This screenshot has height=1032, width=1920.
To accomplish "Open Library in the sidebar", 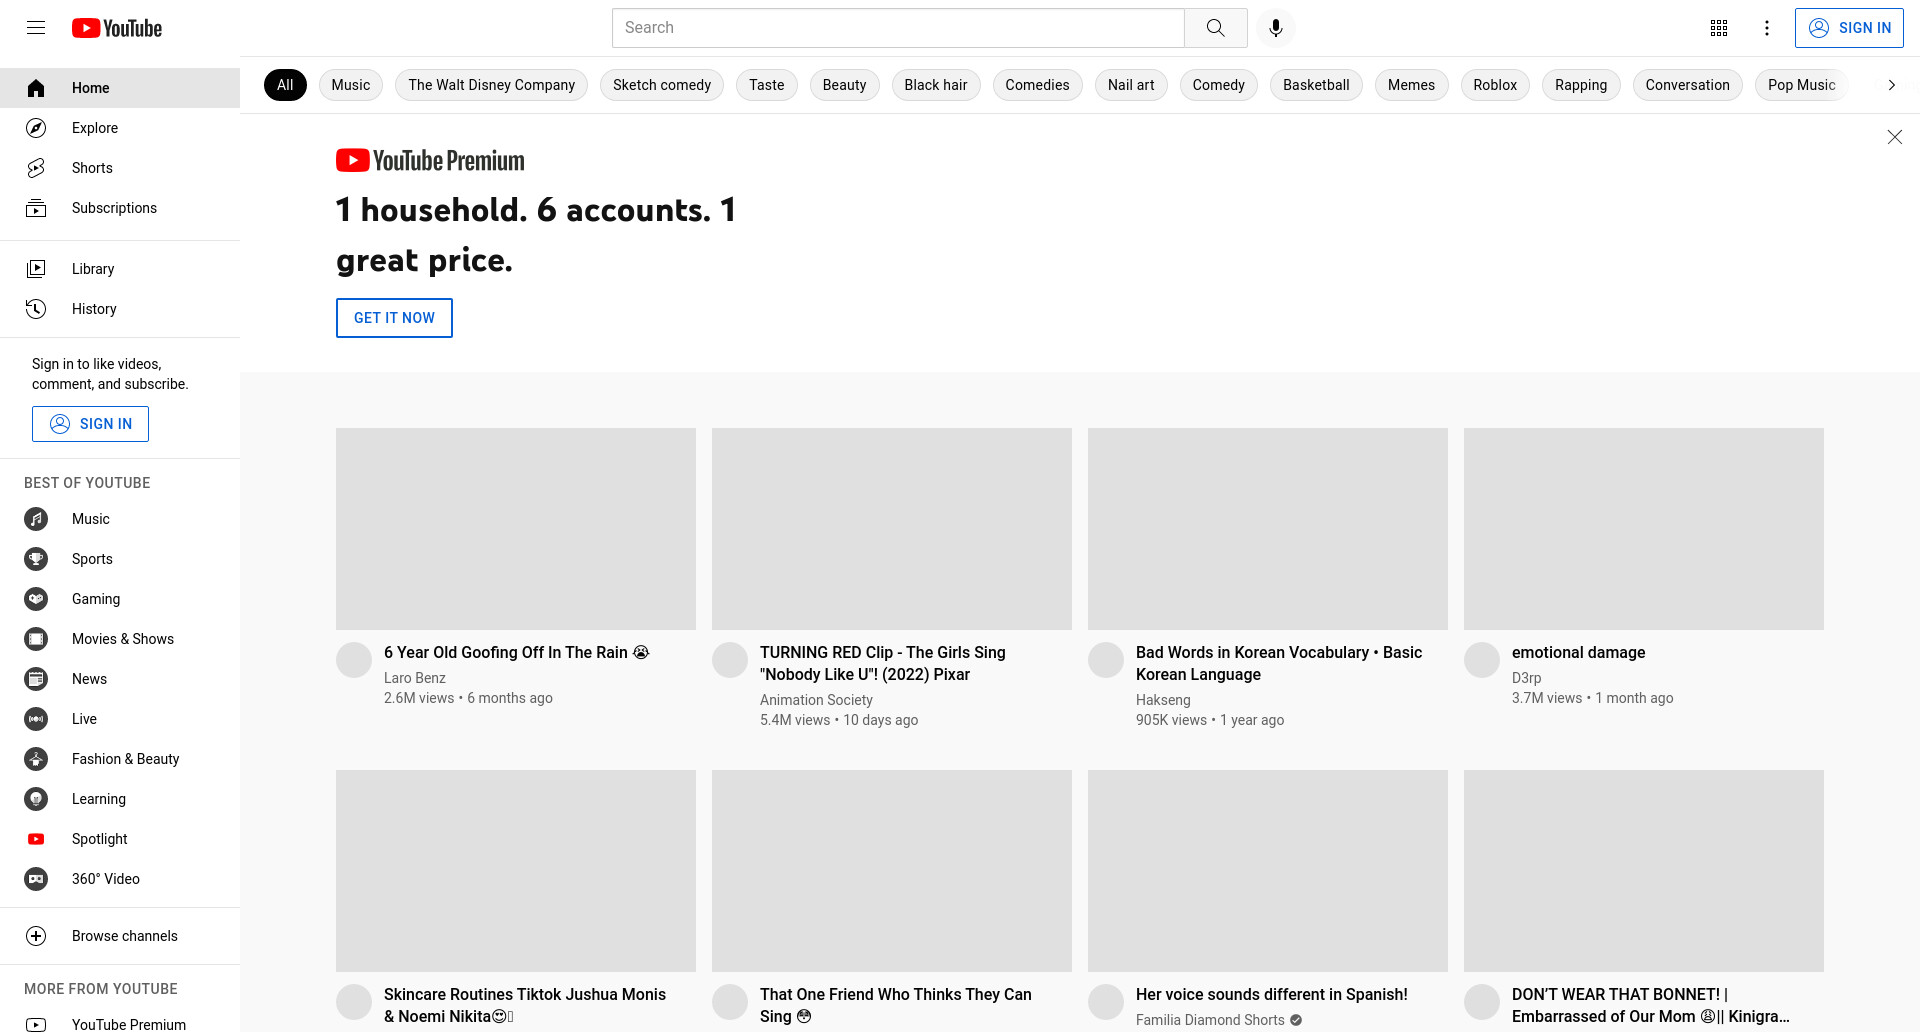I will (x=120, y=269).
